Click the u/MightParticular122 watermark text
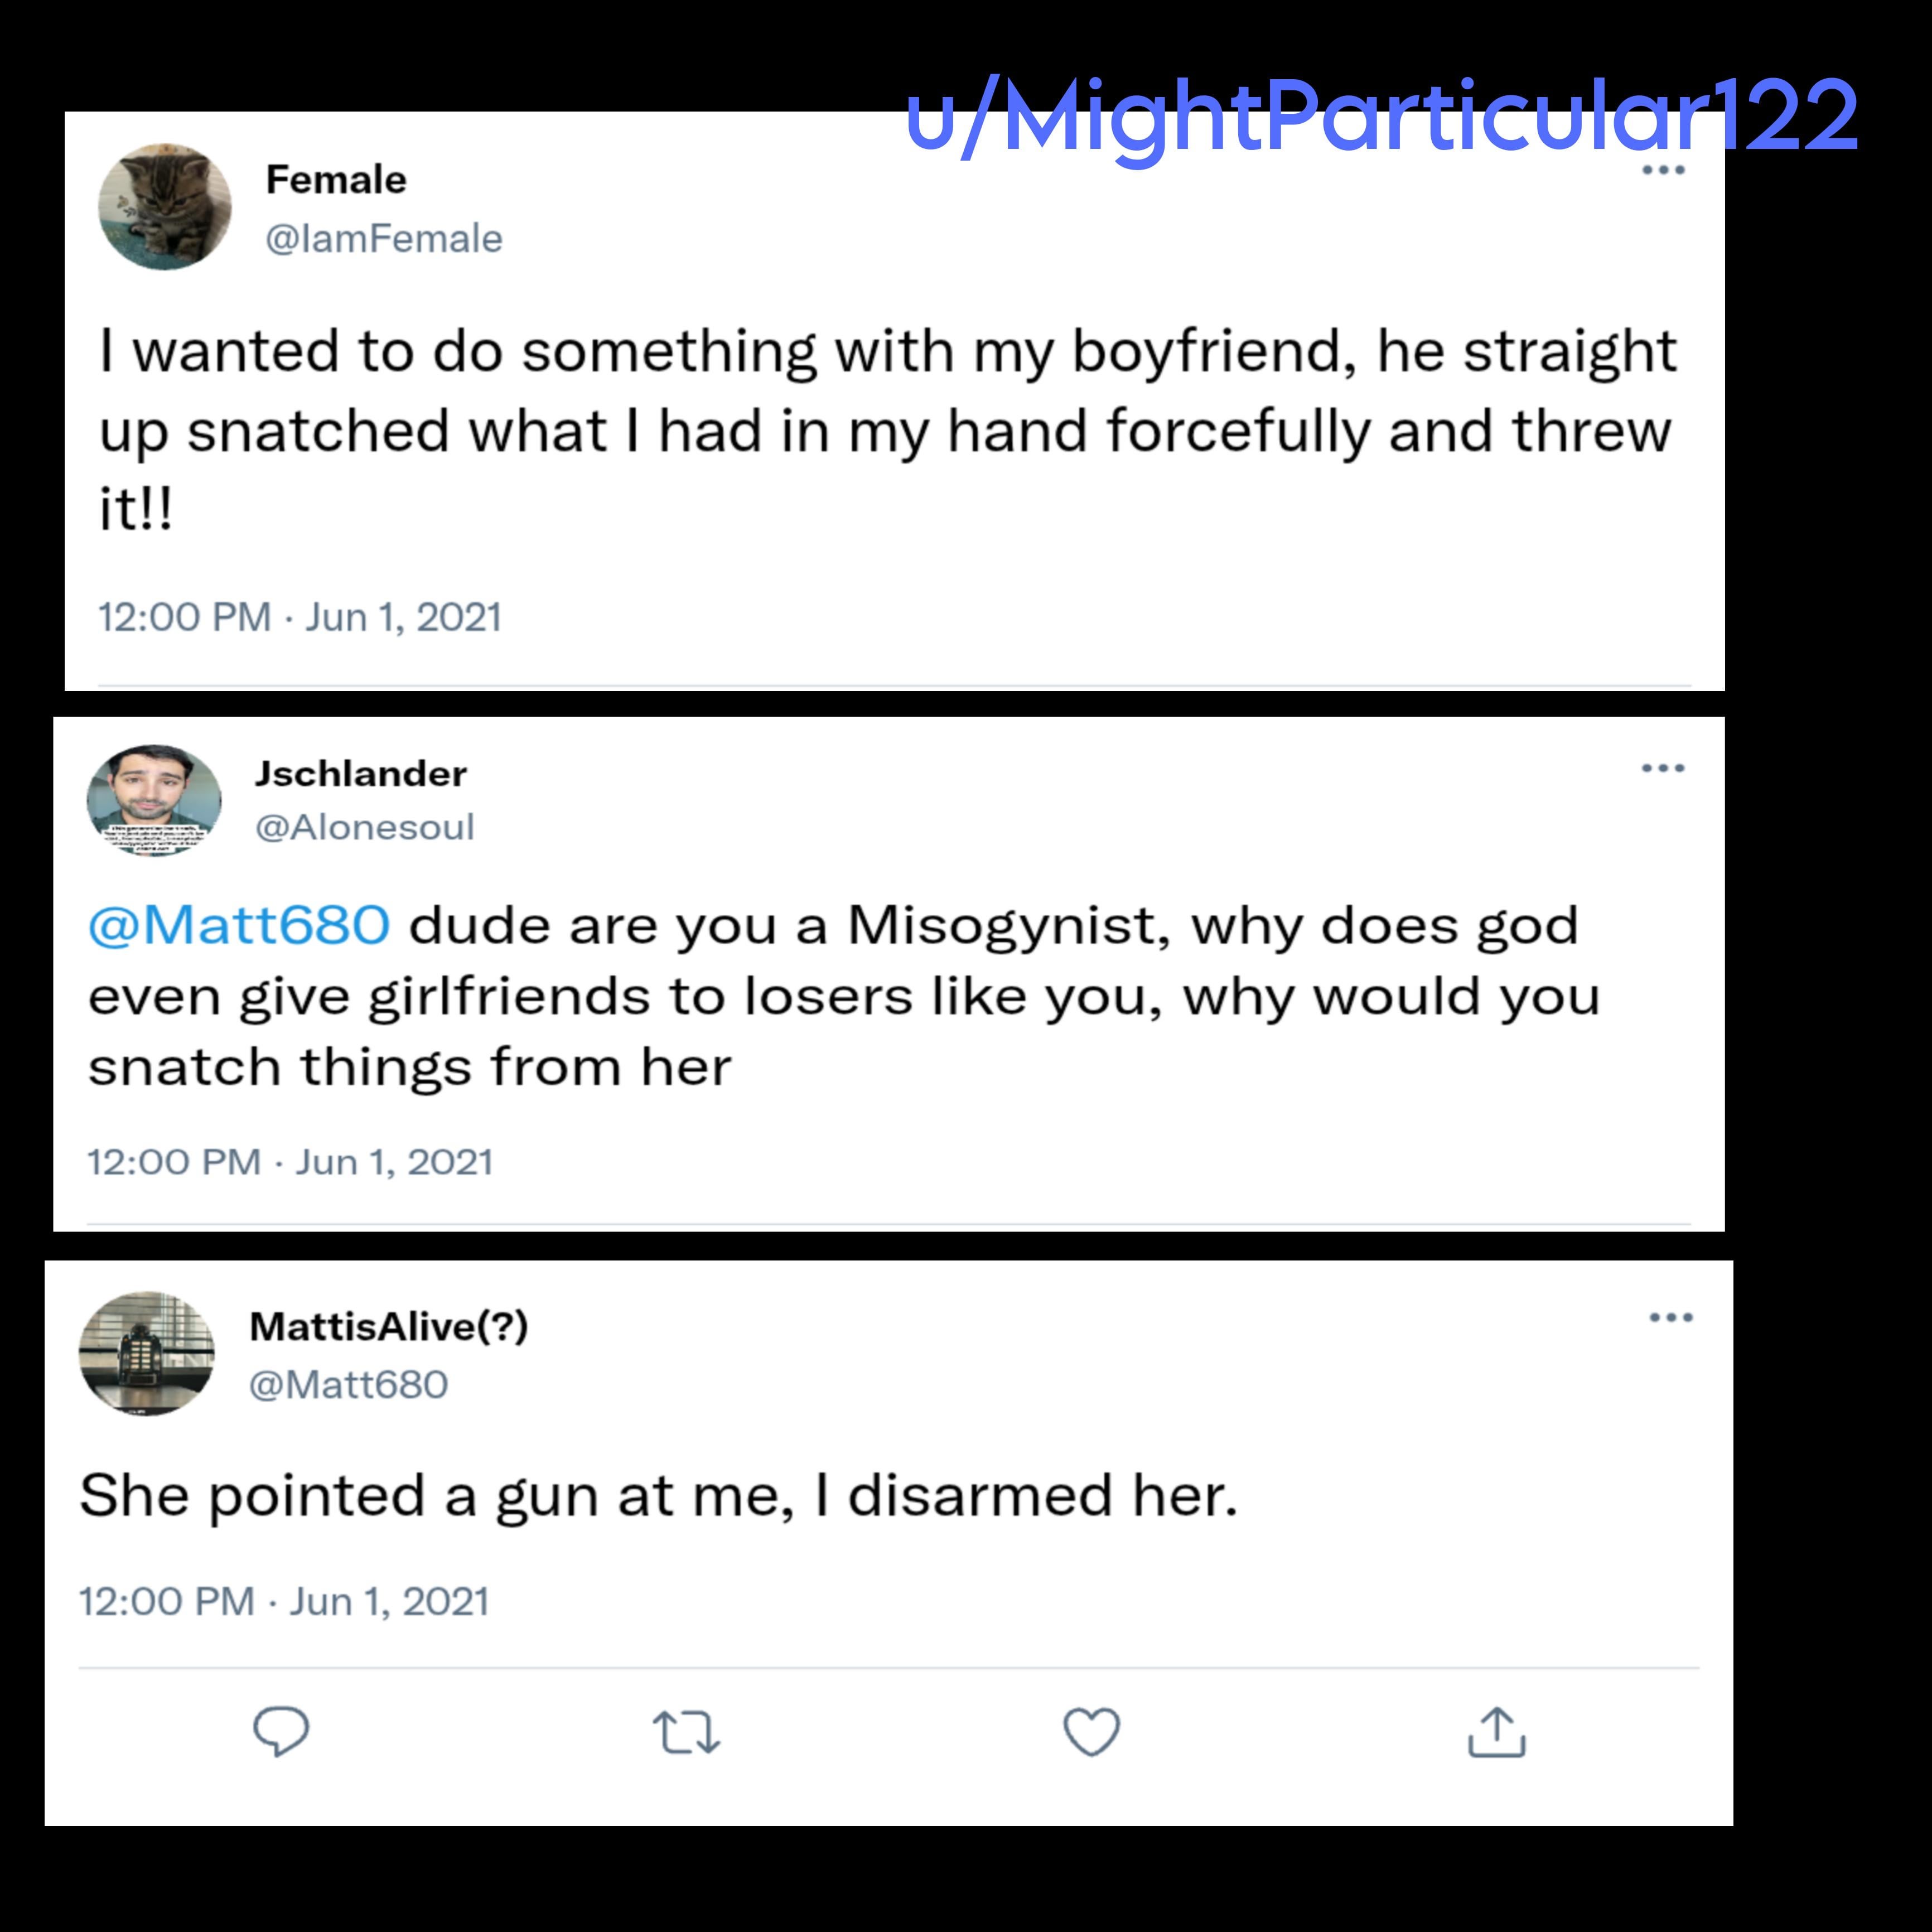This screenshot has height=1932, width=1932. pyautogui.click(x=1380, y=117)
